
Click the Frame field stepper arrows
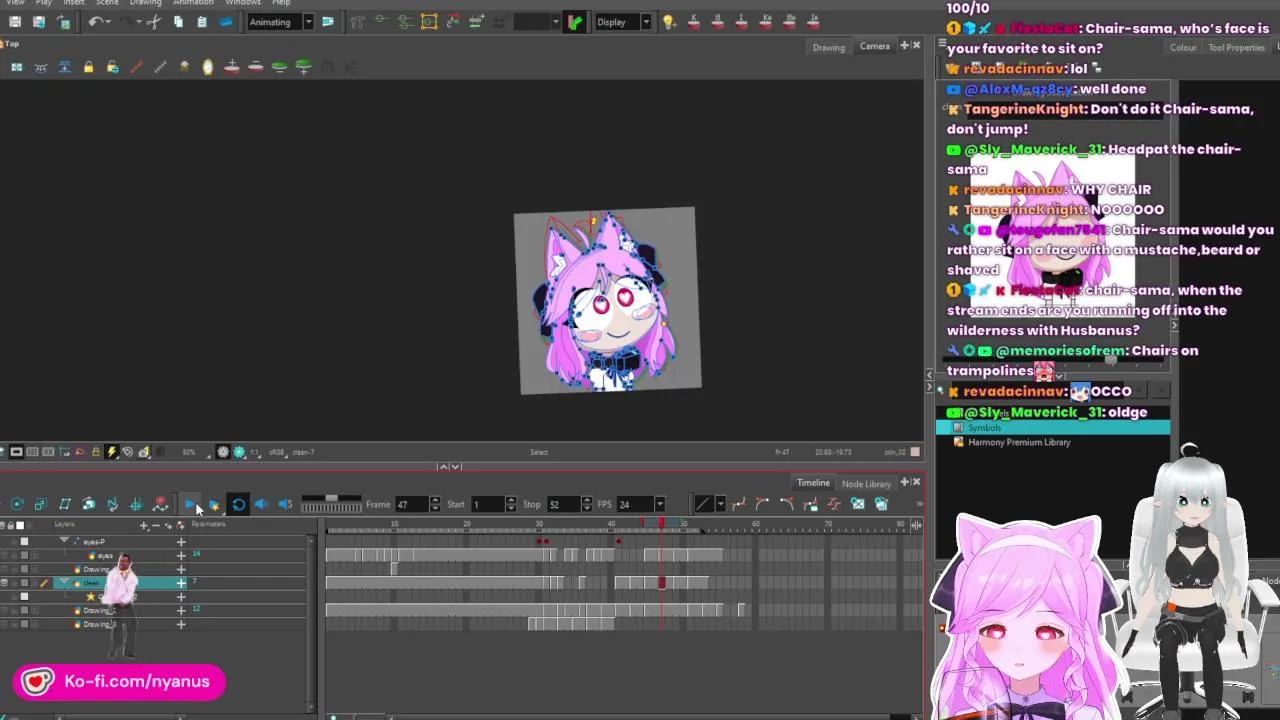point(434,504)
